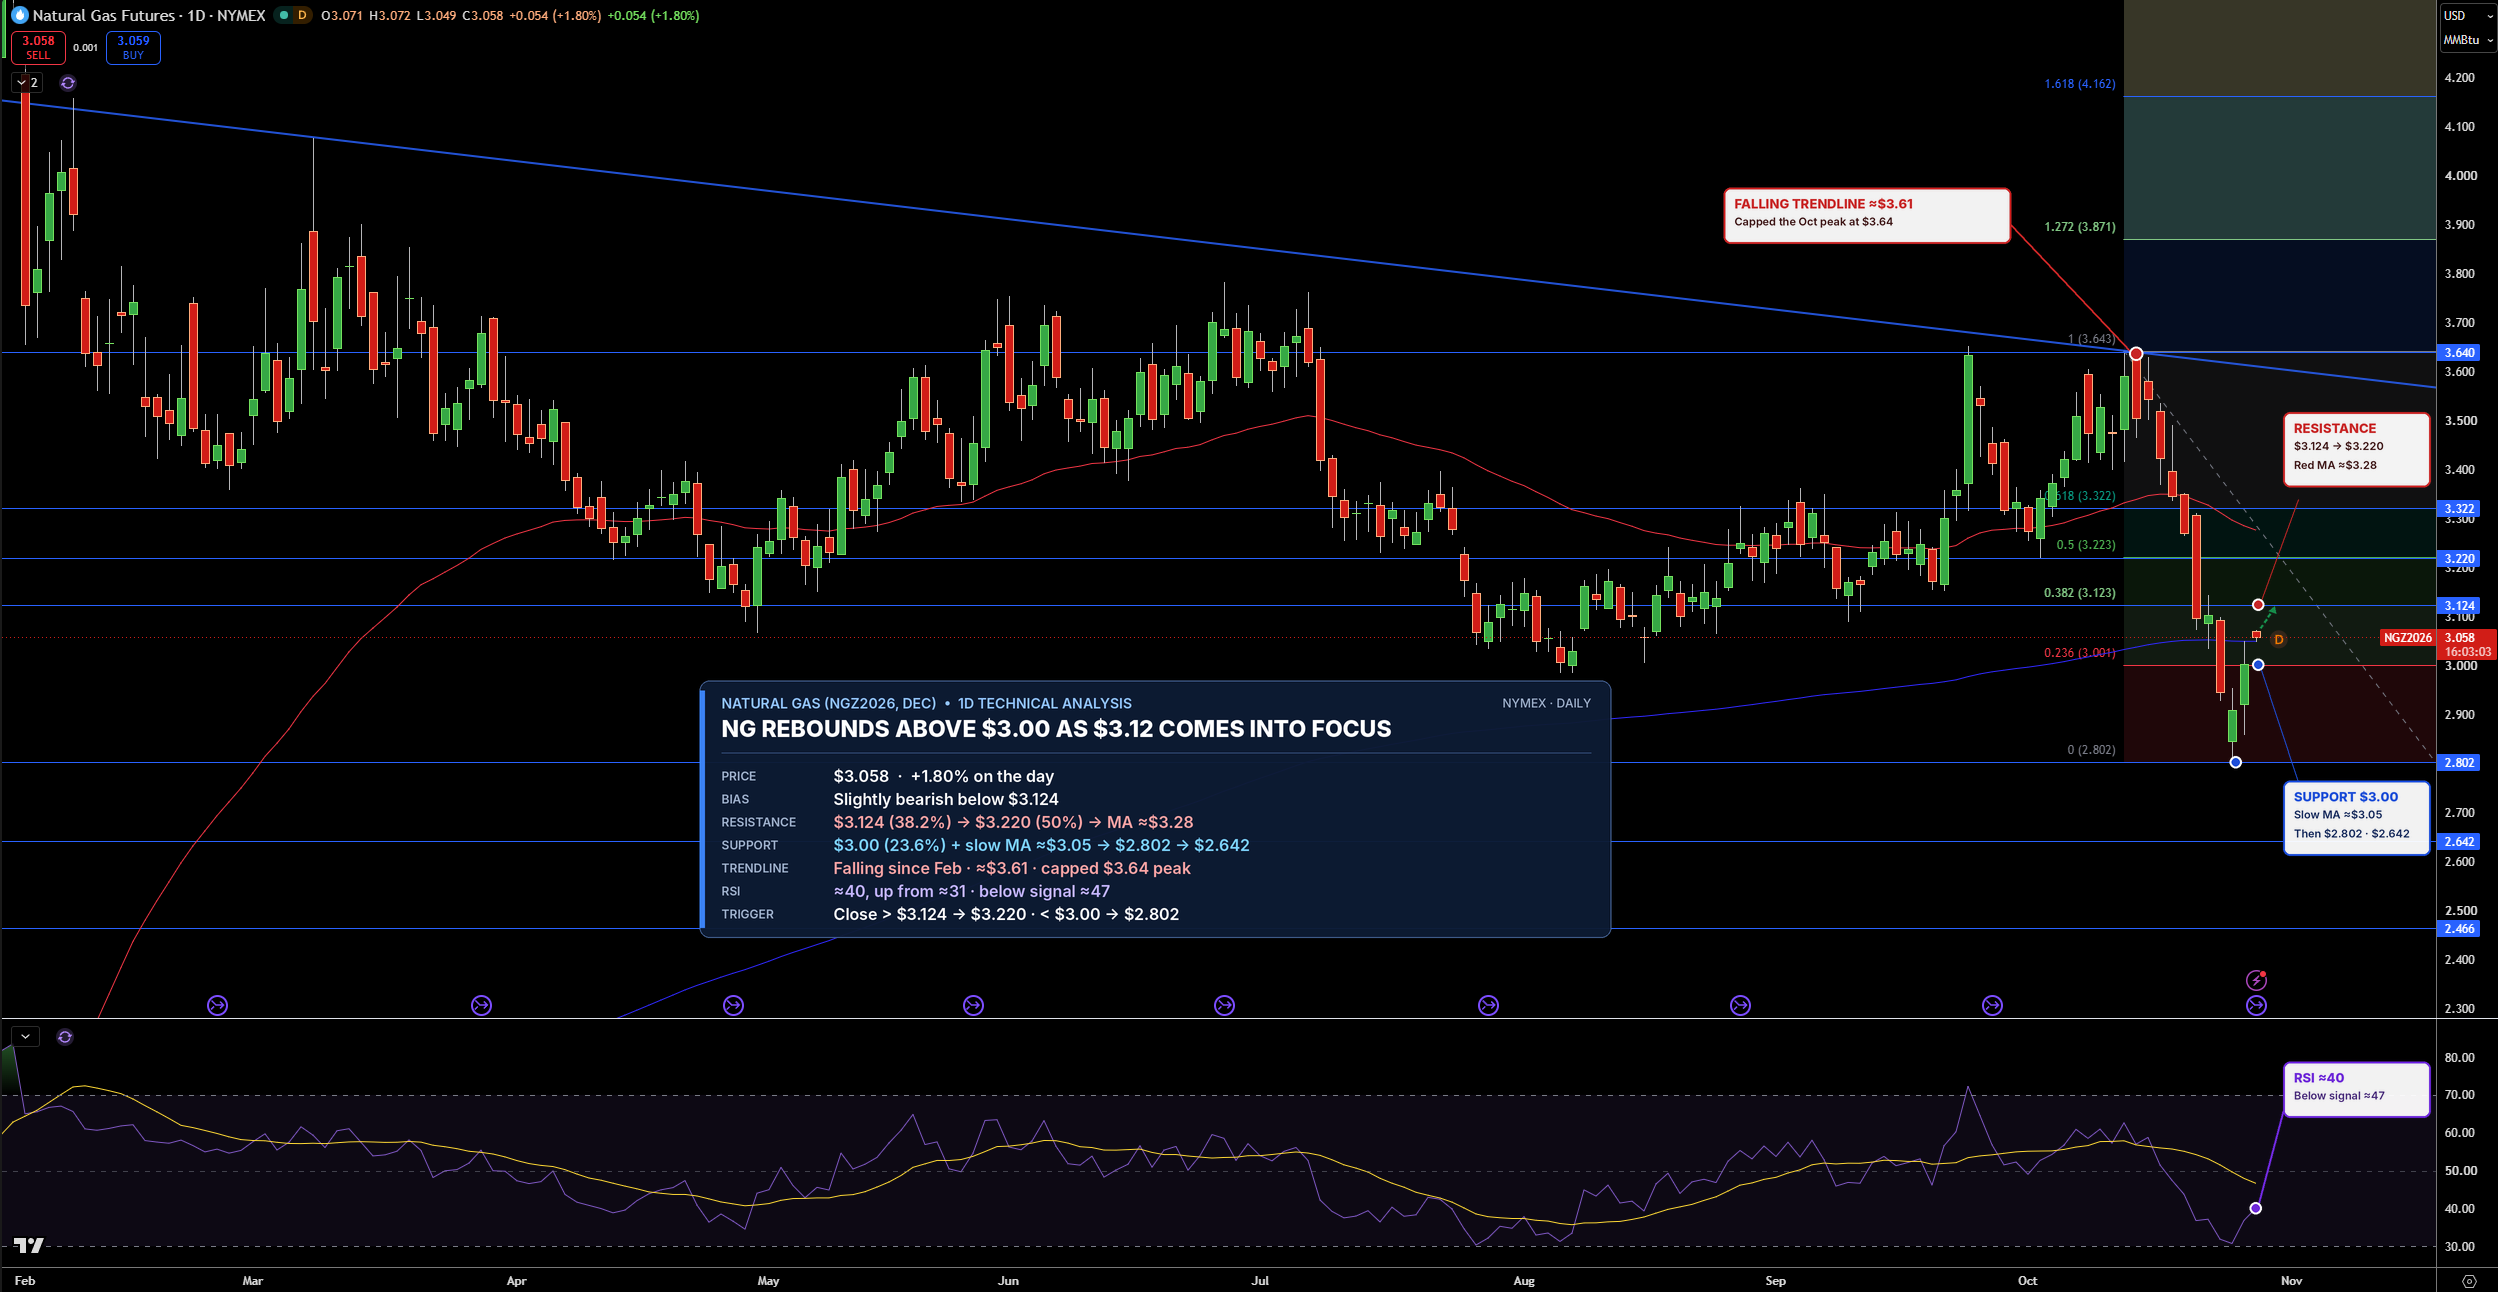Click contract switch marker before Sep label
This screenshot has width=2498, height=1292.
1740,1005
